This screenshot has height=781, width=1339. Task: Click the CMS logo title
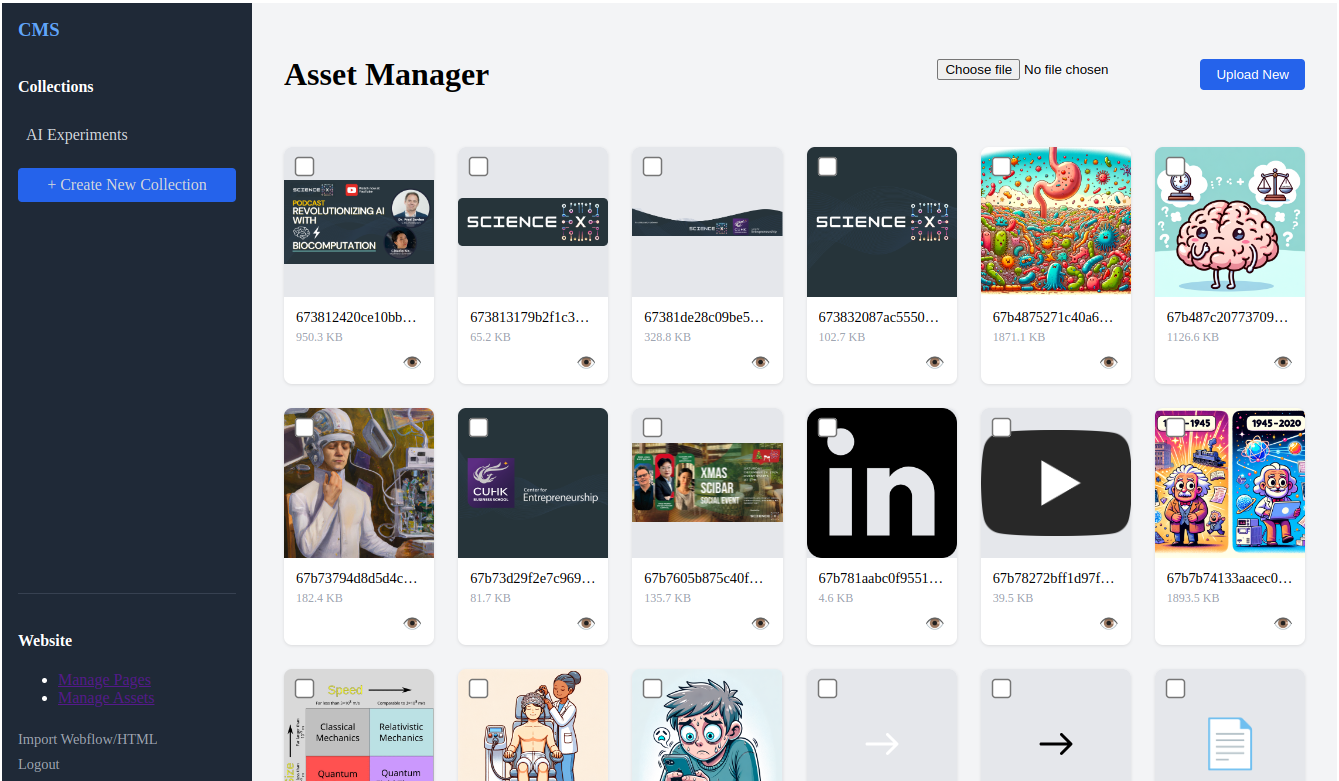pos(39,29)
